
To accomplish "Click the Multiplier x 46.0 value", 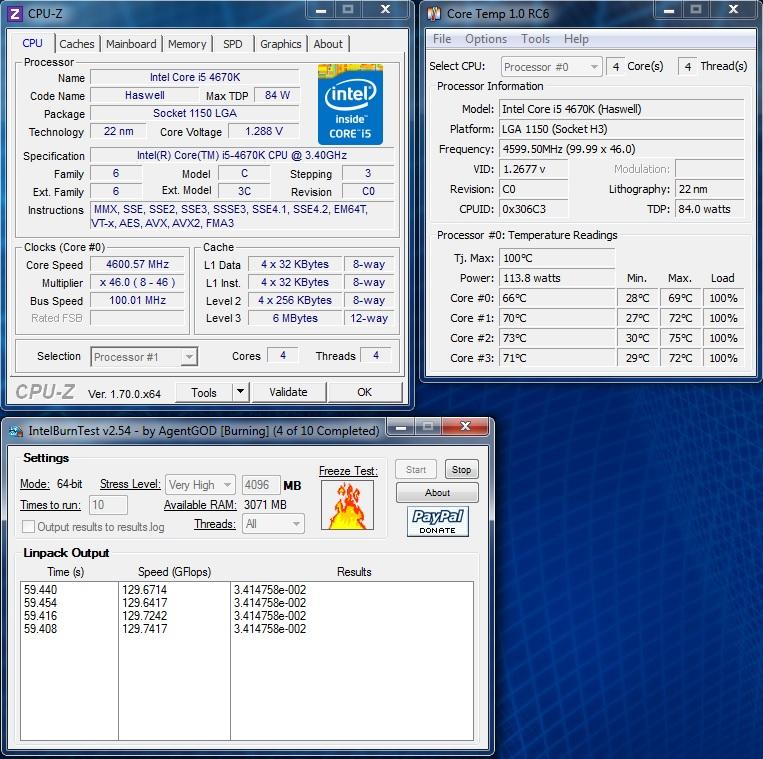I will click(x=138, y=282).
